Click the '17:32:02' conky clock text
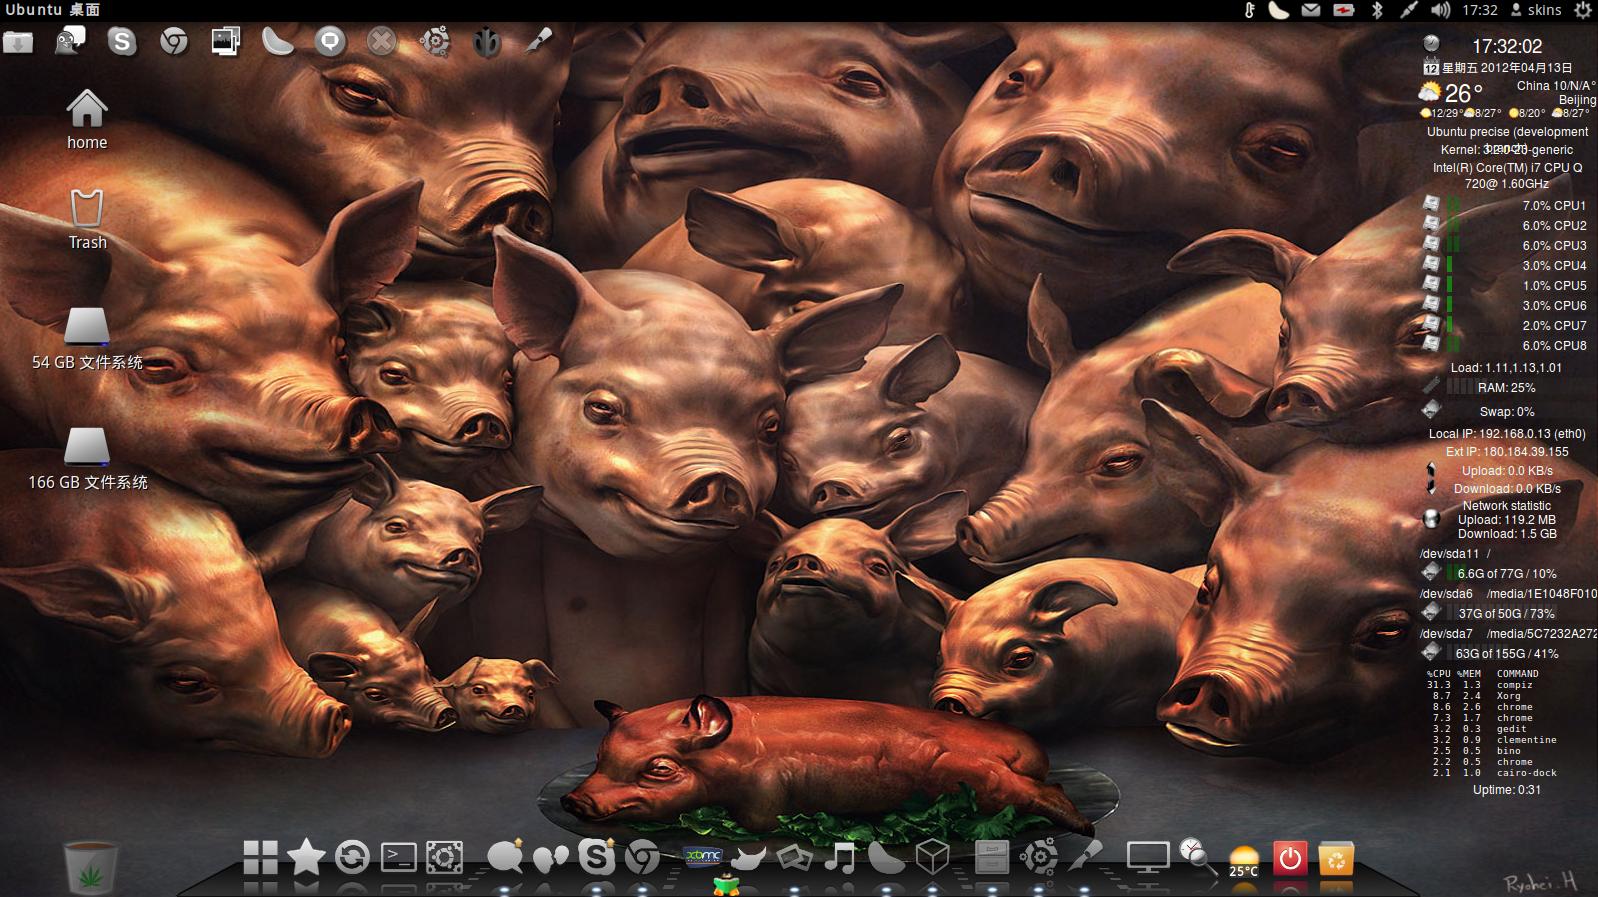1598x897 pixels. point(1507,46)
